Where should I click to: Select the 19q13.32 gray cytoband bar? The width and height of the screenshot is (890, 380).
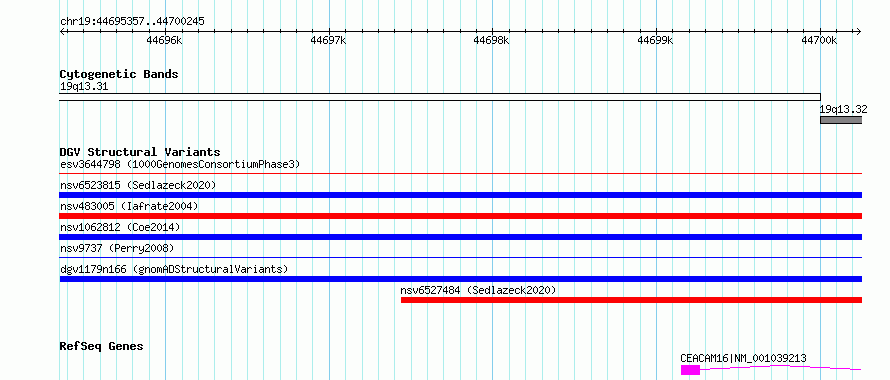[841, 120]
